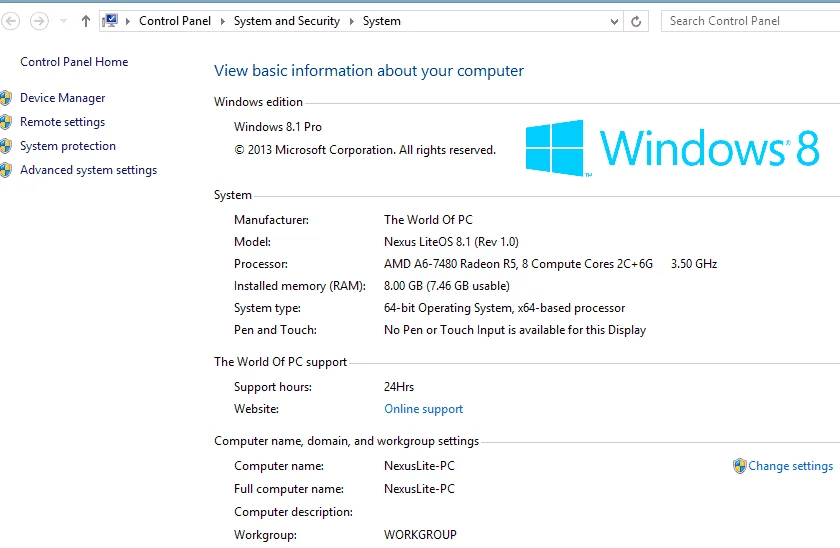
Task: Click shield icon beside System protection
Action: pyautogui.click(x=6, y=146)
